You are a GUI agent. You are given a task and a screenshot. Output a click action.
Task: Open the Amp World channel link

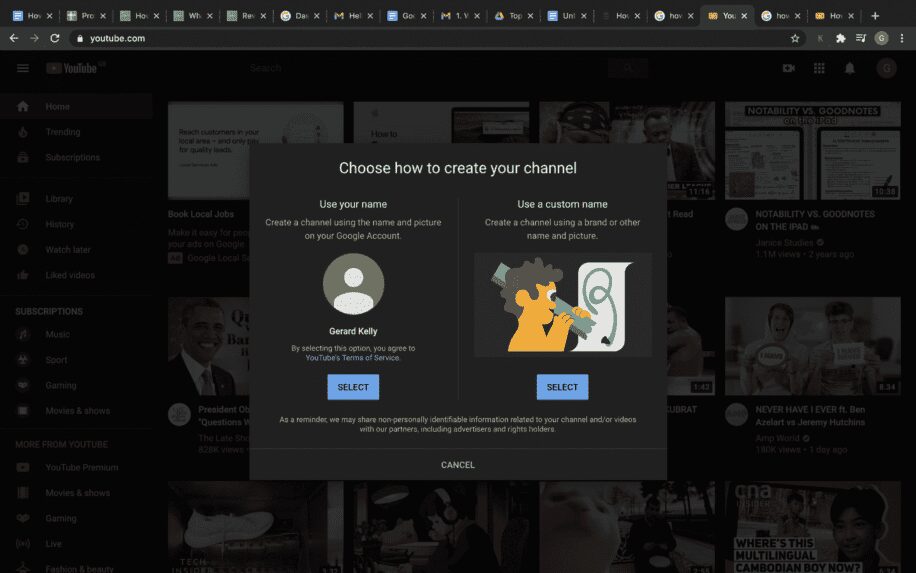(778, 438)
